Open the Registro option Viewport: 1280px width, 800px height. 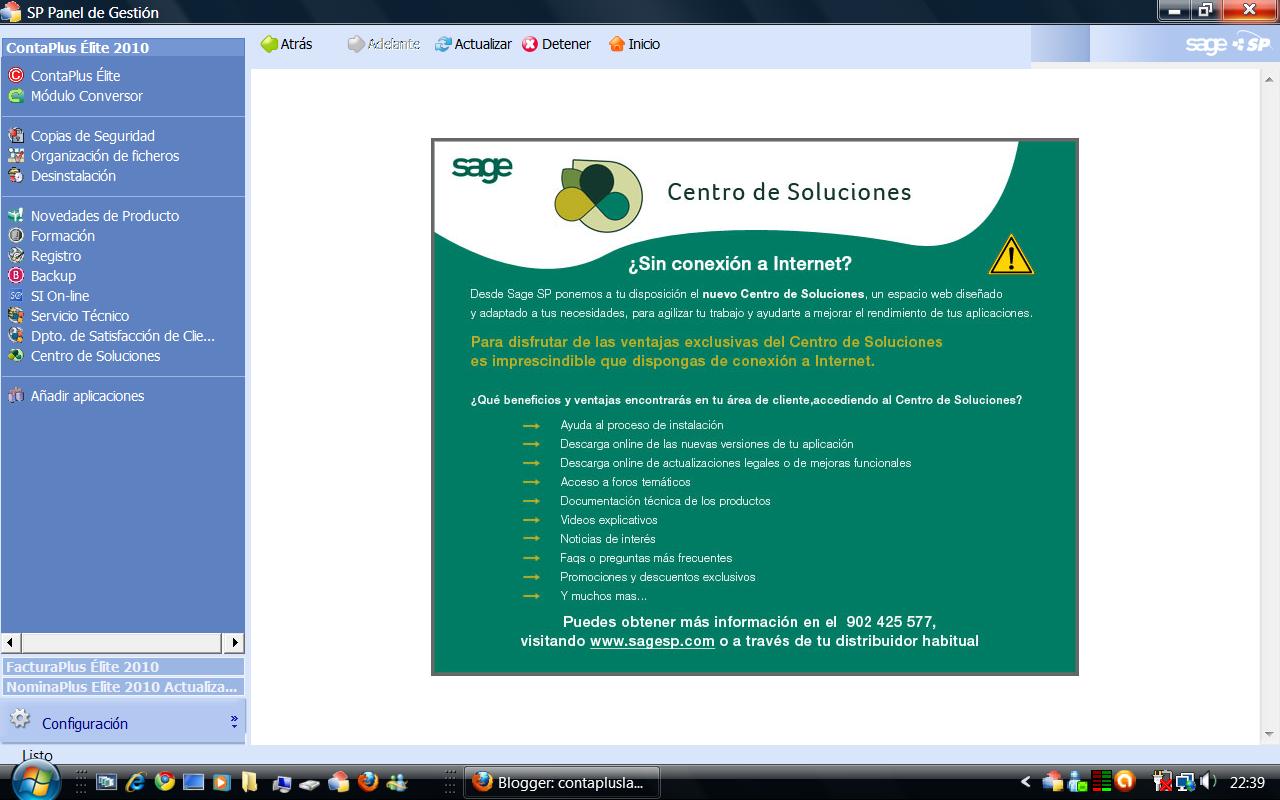pyautogui.click(x=56, y=255)
